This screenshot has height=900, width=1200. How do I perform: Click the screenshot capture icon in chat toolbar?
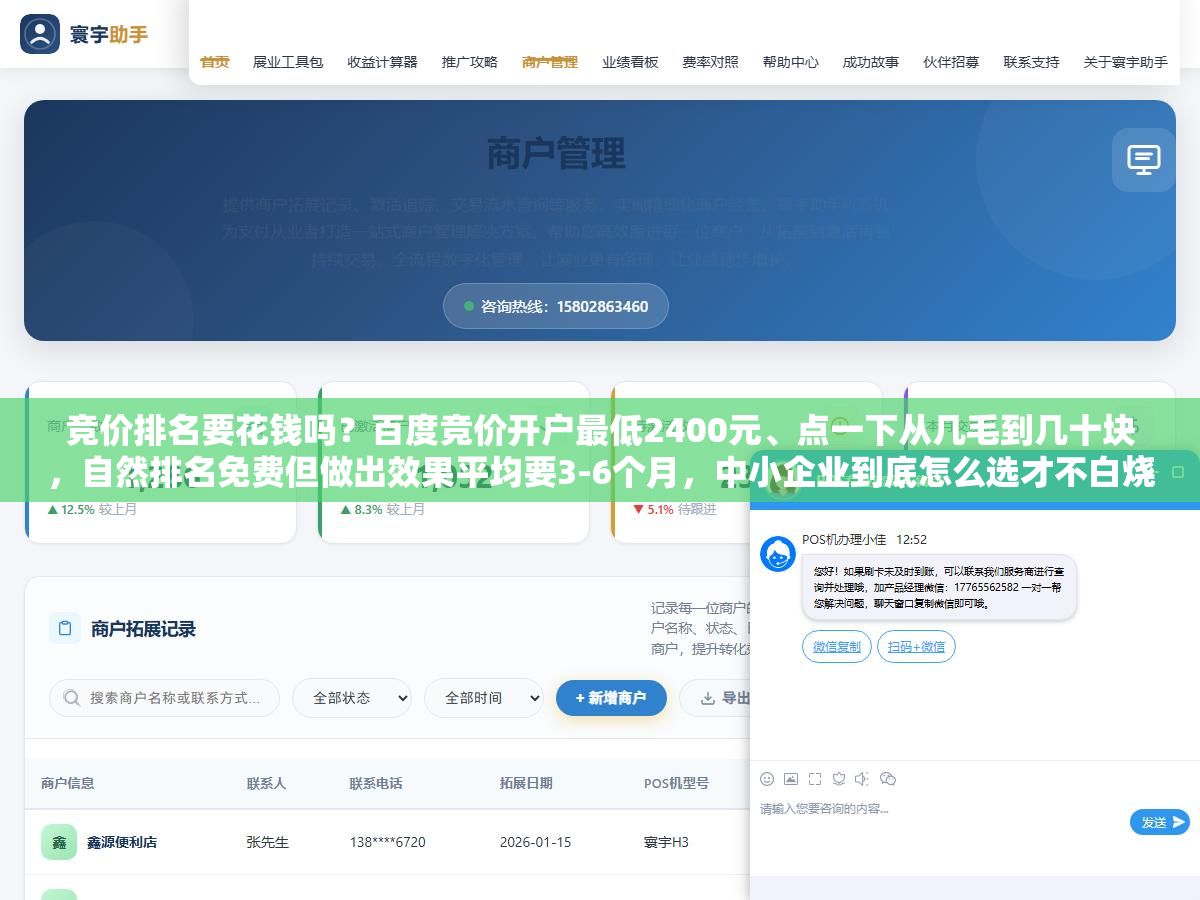coord(815,779)
